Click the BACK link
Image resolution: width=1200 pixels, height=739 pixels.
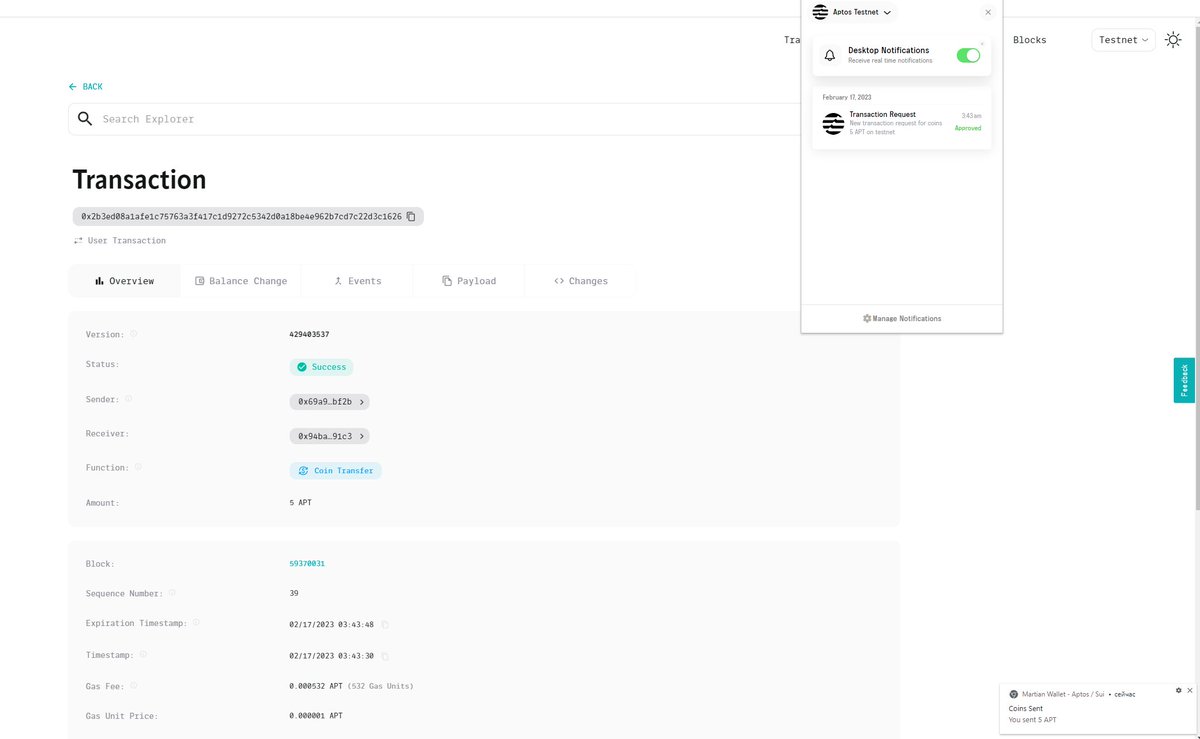pos(86,87)
